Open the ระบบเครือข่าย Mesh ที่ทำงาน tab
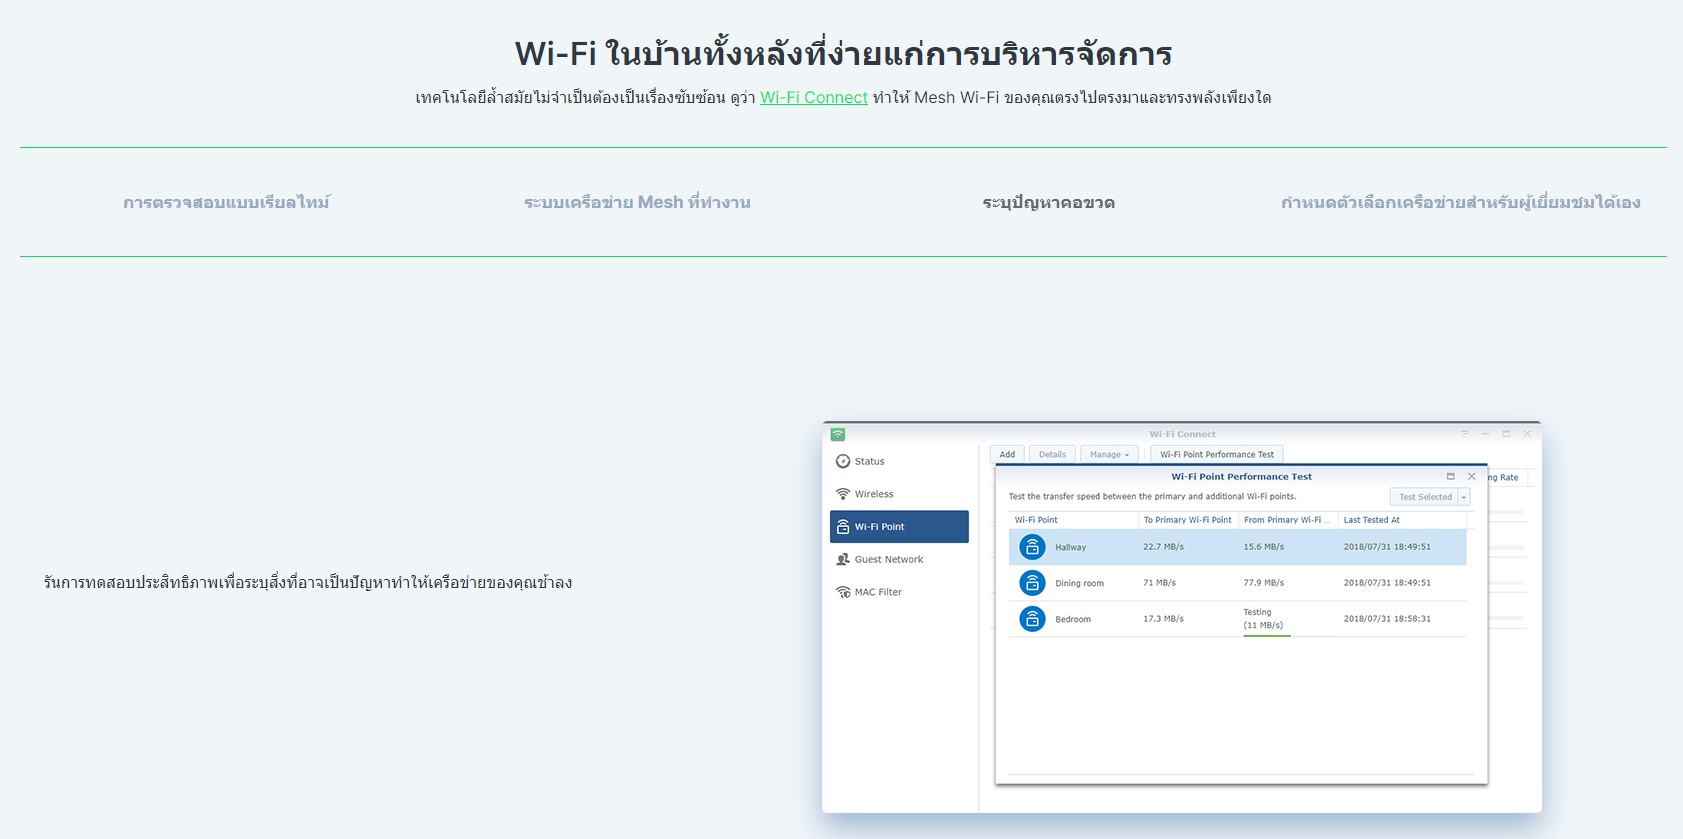 637,202
